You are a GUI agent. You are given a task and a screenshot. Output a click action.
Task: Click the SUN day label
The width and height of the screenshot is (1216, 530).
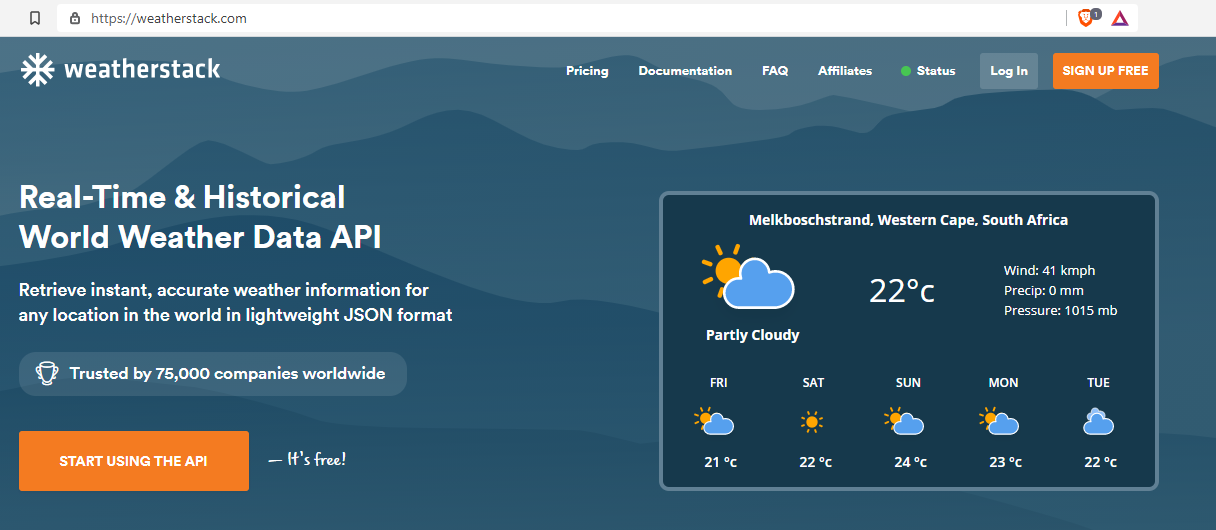tap(908, 383)
